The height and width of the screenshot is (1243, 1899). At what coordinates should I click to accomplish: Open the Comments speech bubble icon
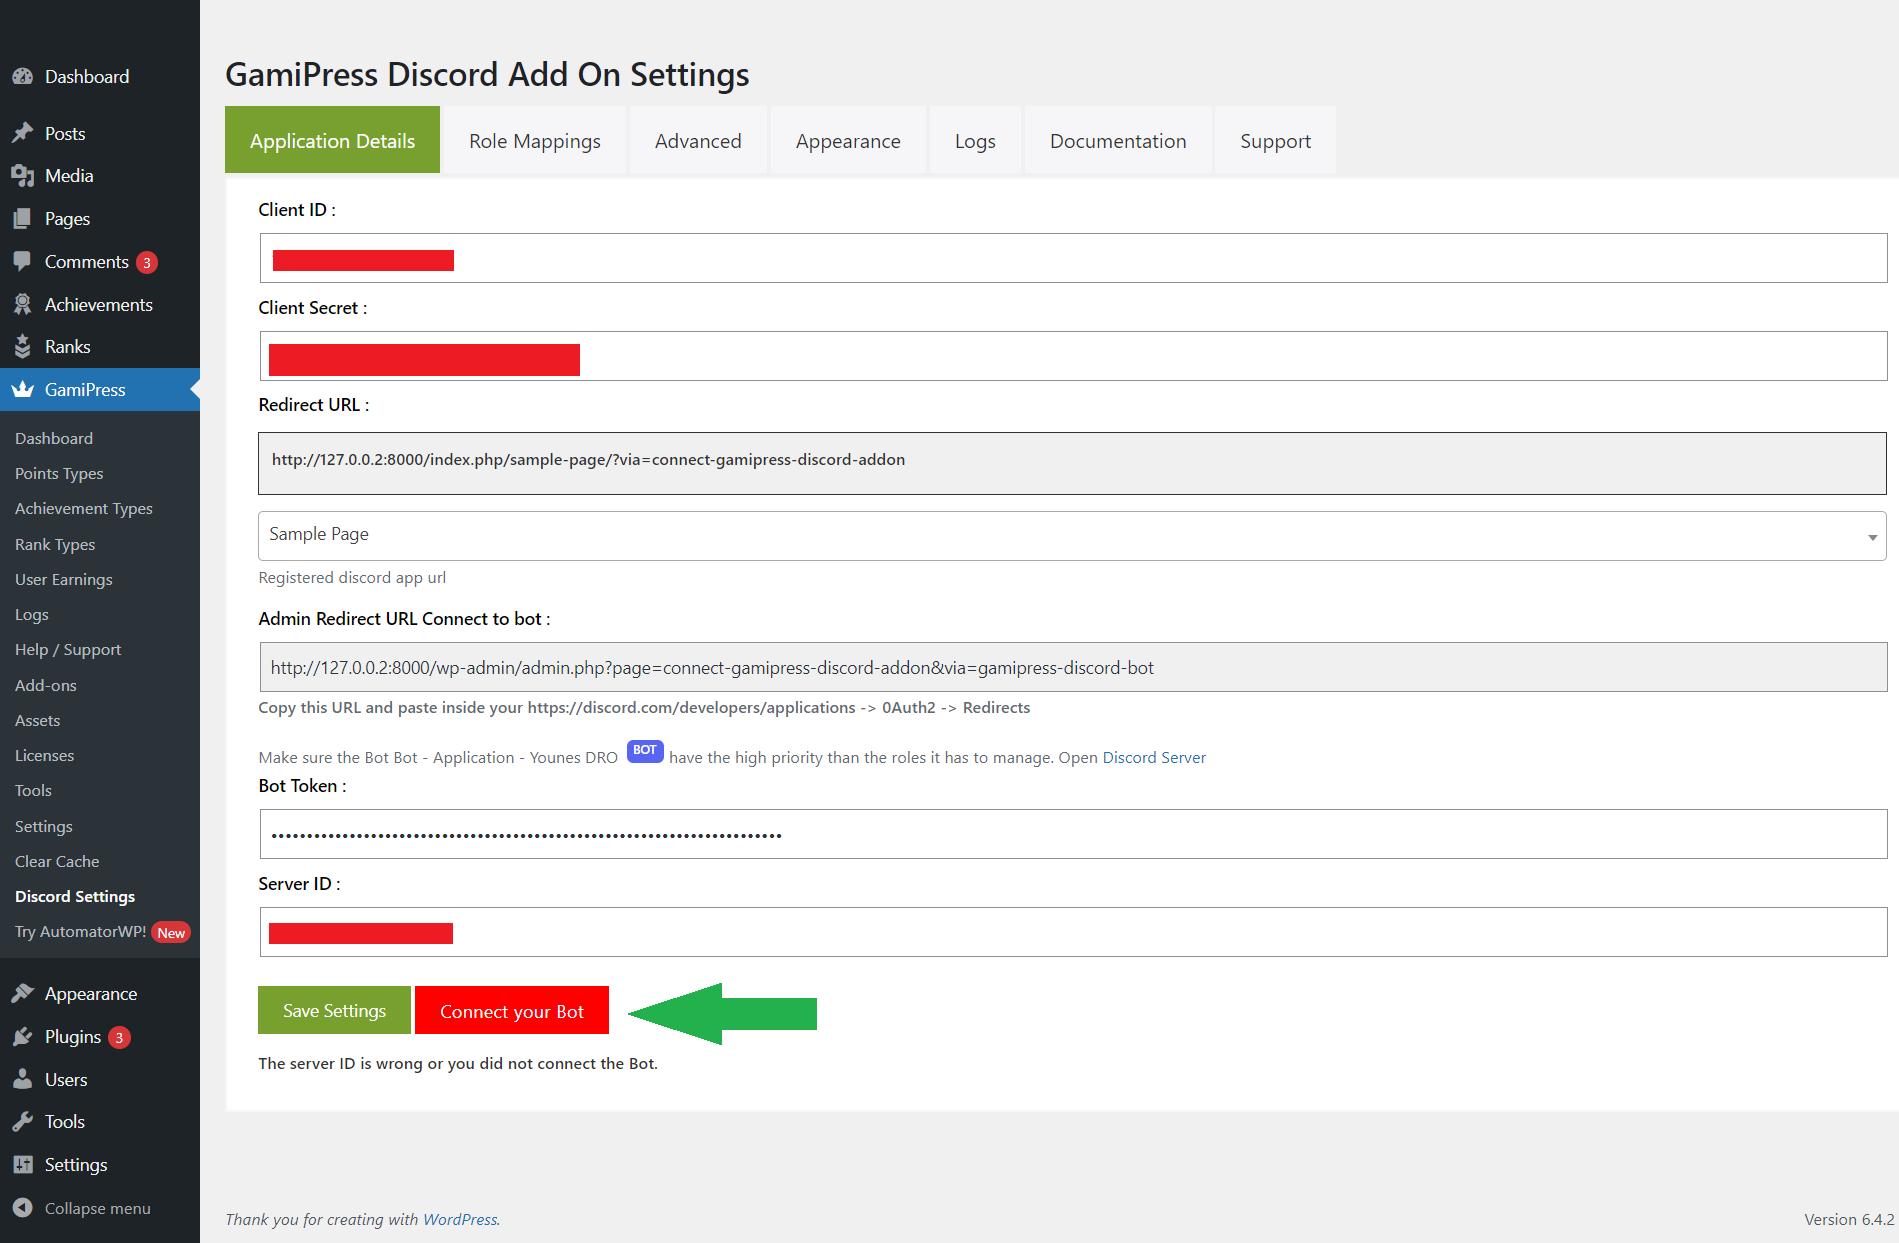tap(24, 261)
